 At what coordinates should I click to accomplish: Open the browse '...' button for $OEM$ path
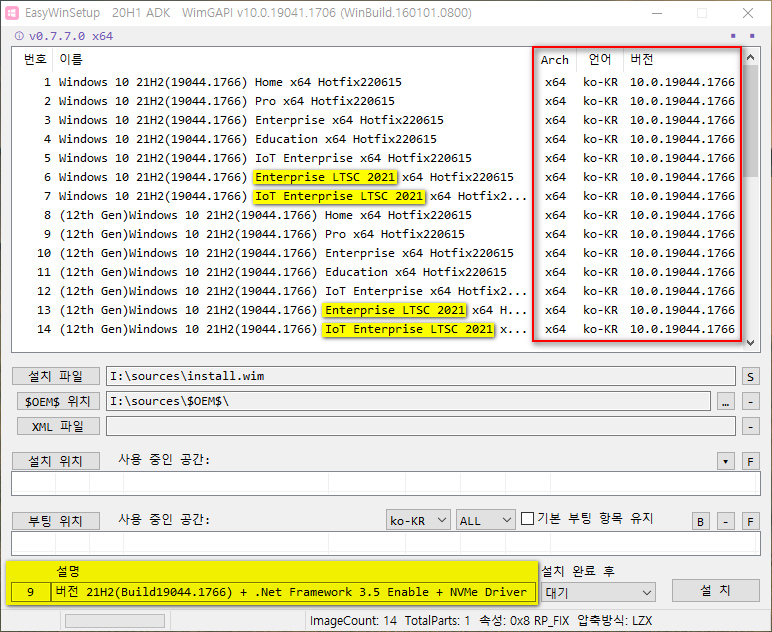(x=726, y=402)
